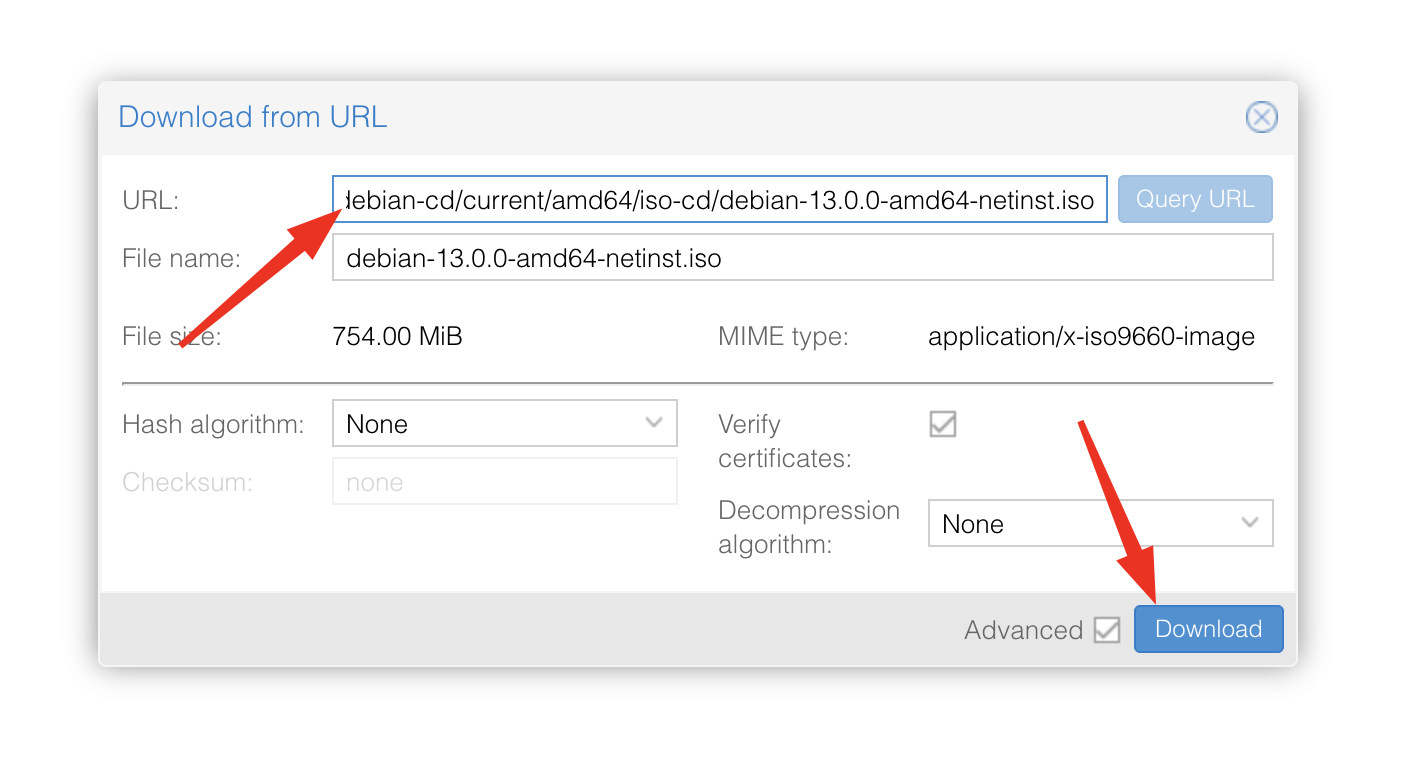Click the blue Download button
Viewport: 1415px width, 764px height.
tap(1208, 629)
